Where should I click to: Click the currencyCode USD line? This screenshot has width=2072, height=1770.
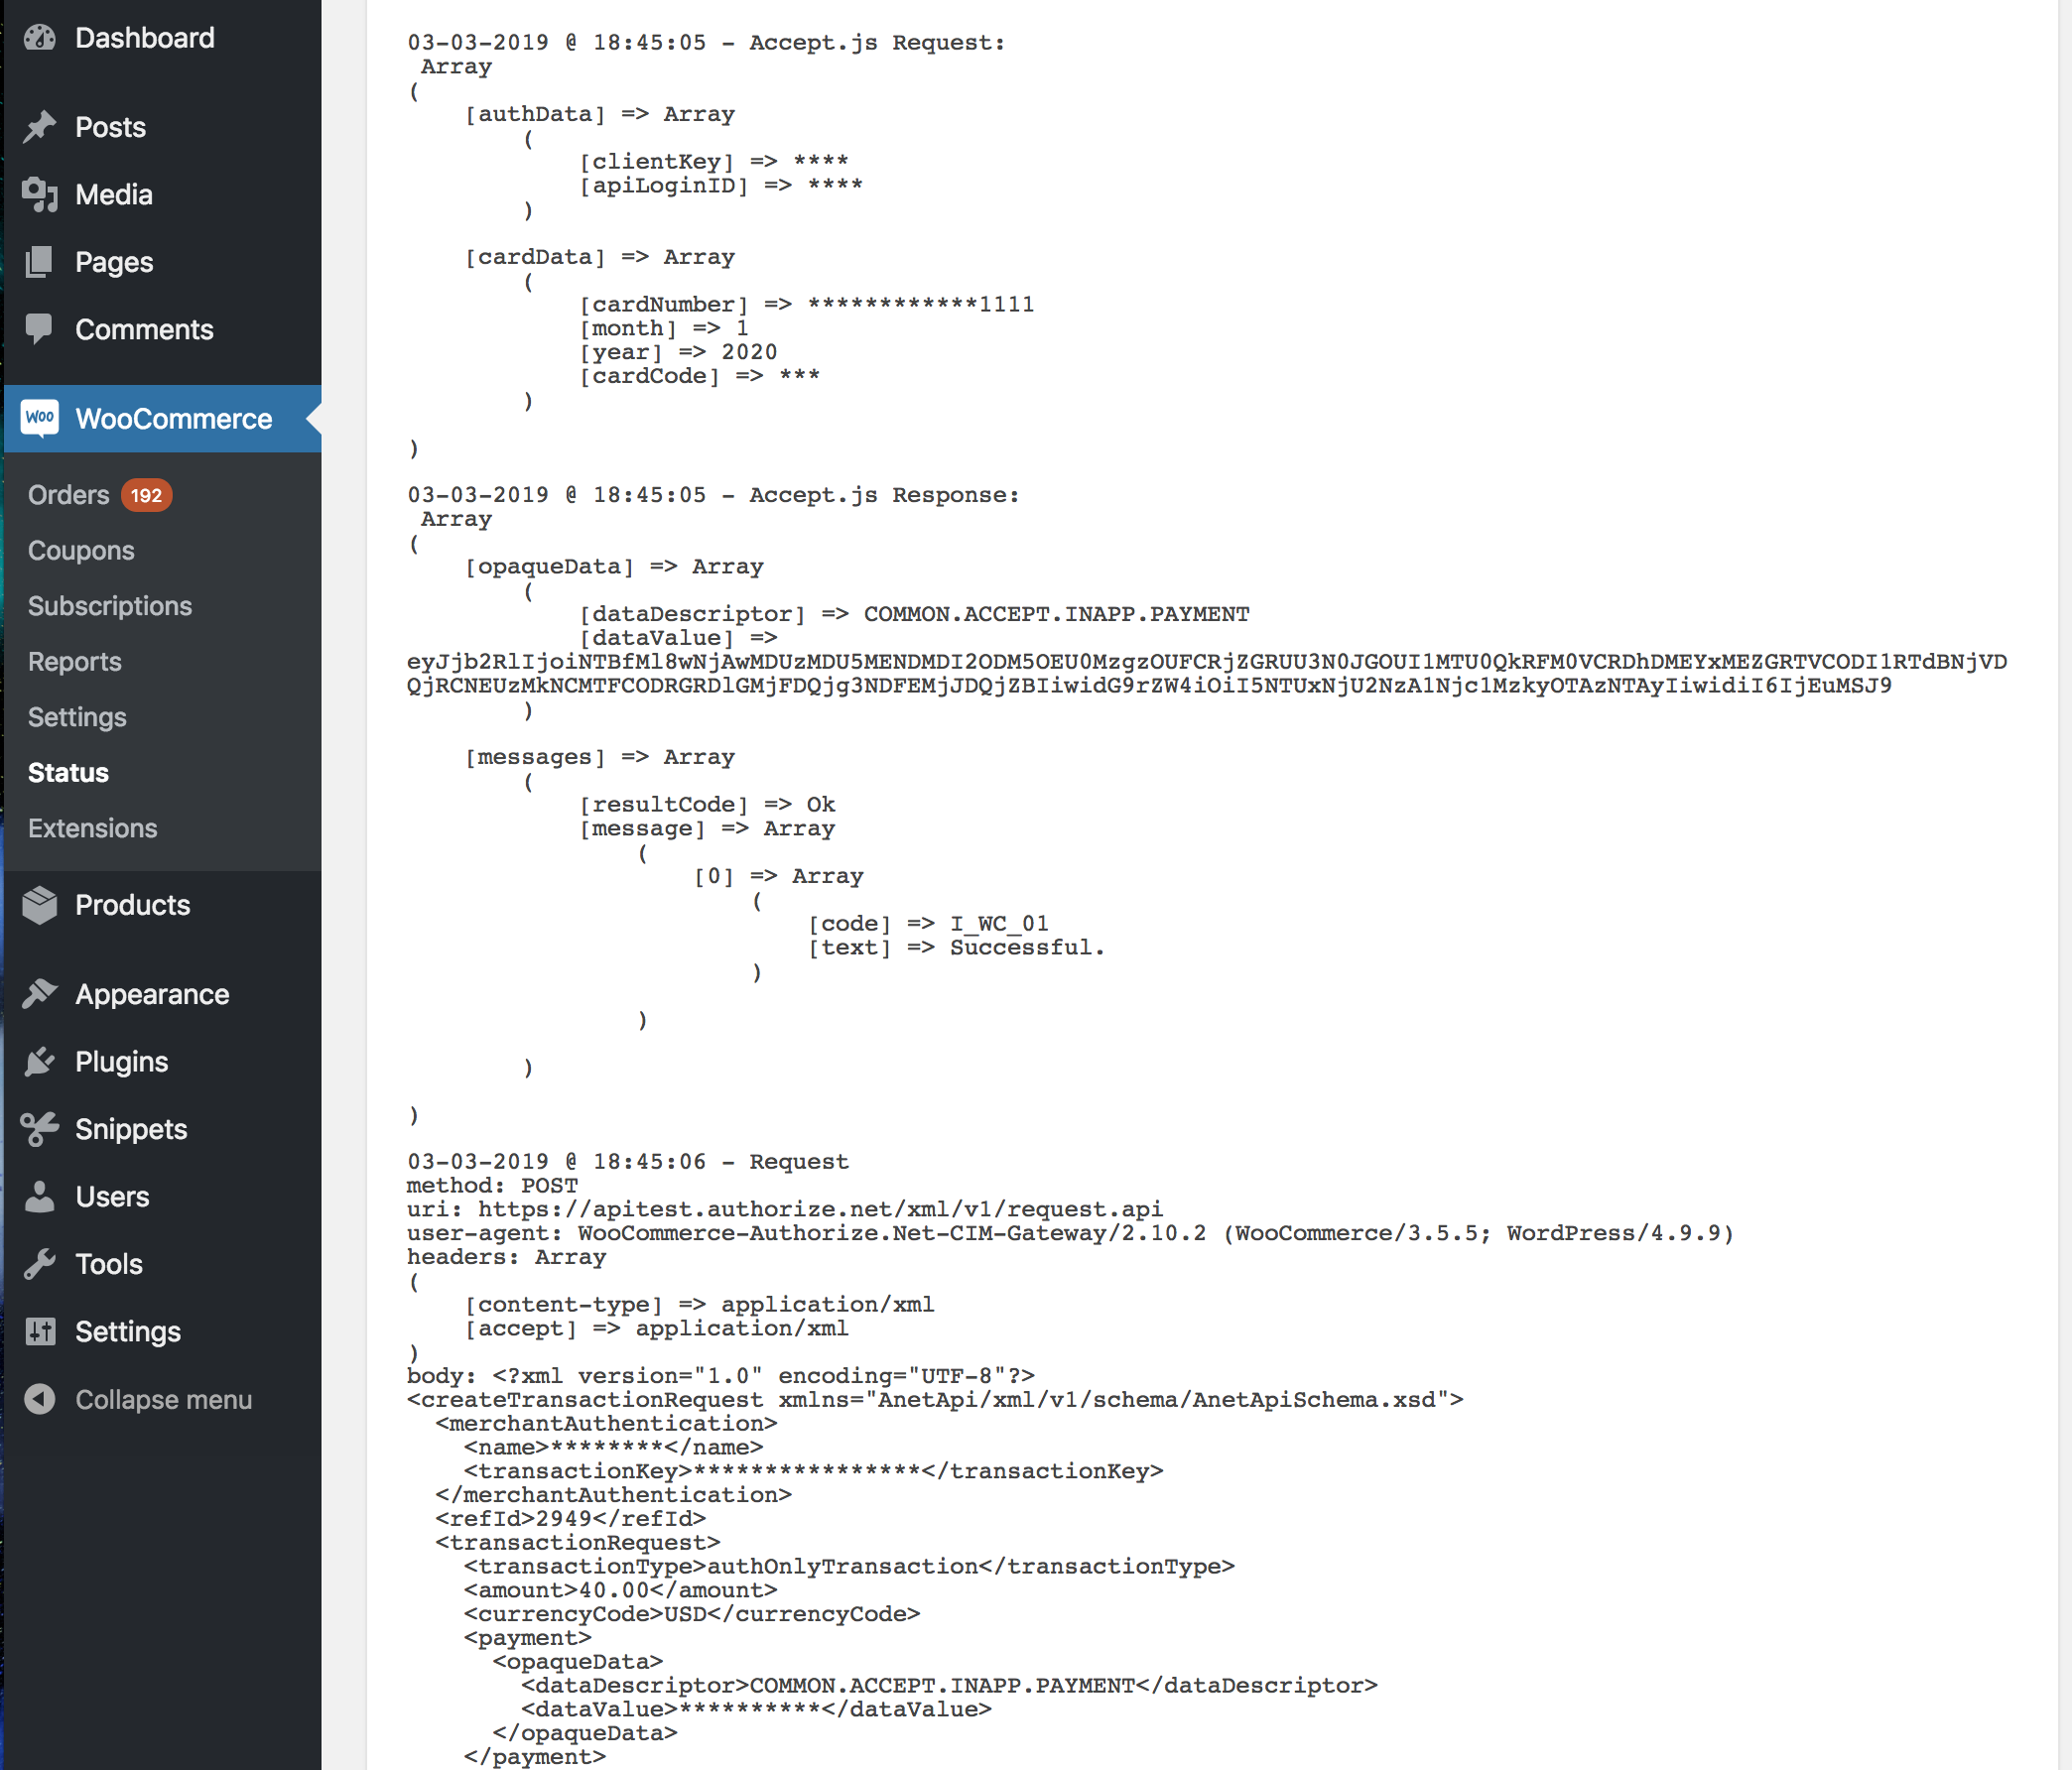pos(692,1614)
